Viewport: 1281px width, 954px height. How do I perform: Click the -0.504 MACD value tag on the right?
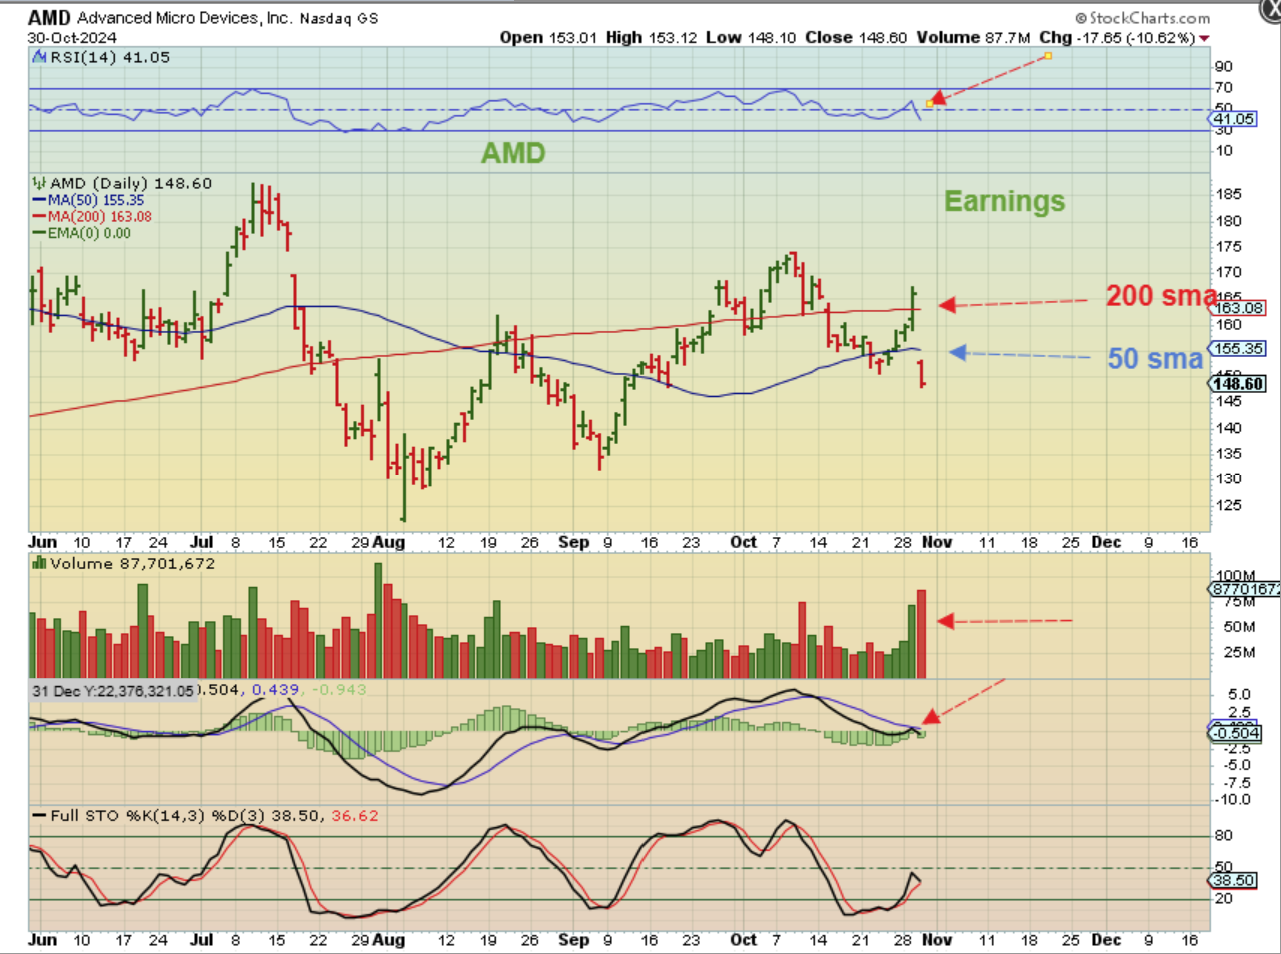coord(1236,733)
